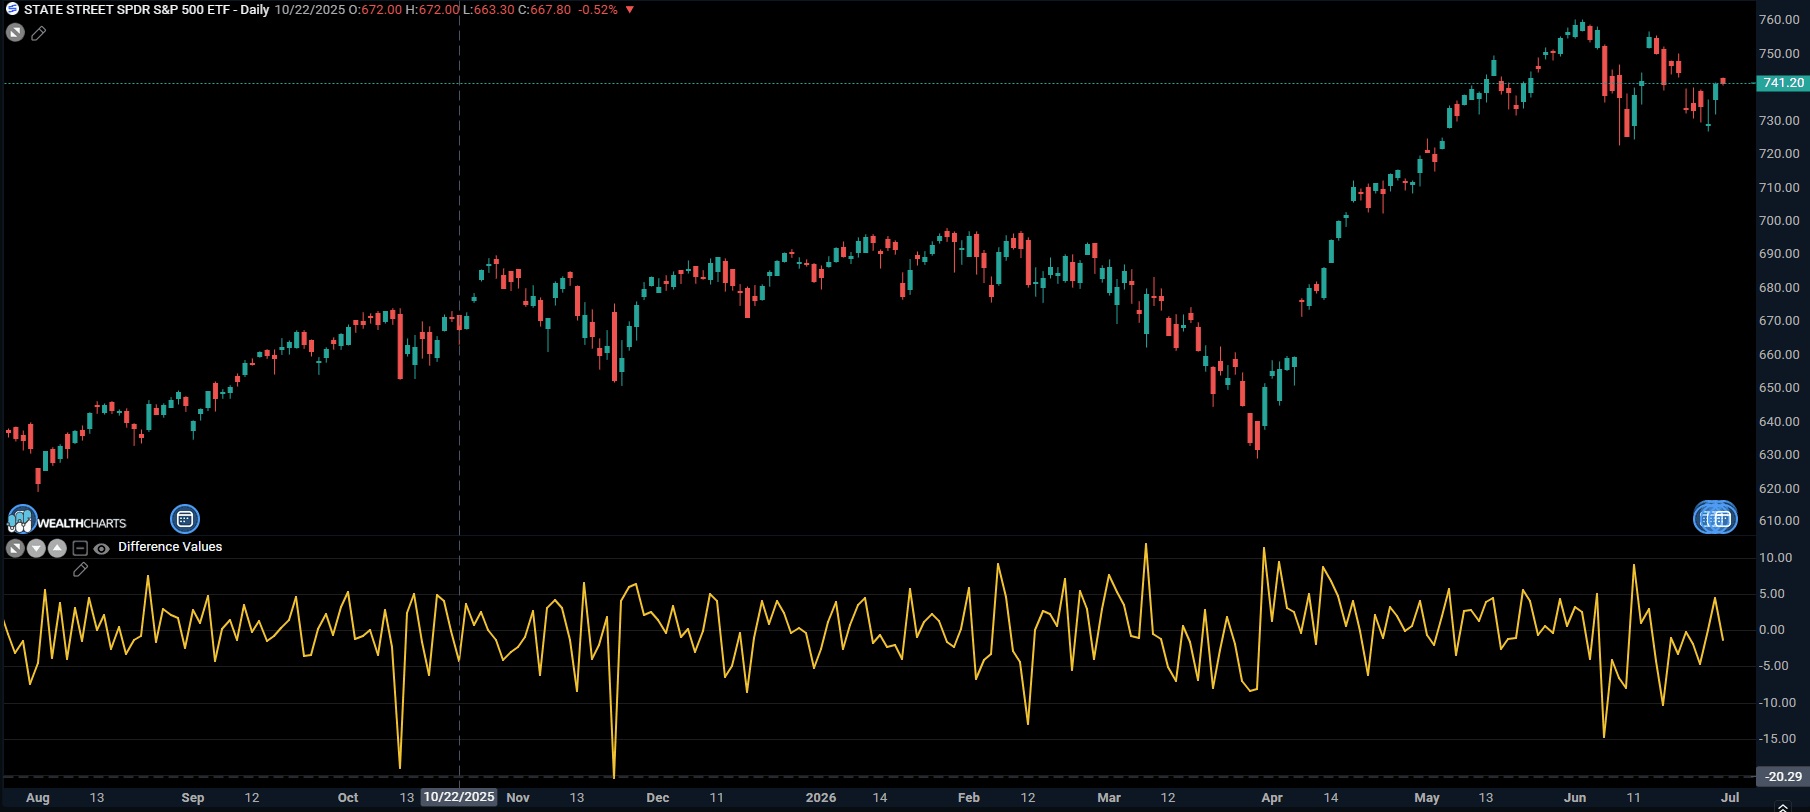Click the 610.00 price axis label
Viewport: 1810px width, 812px height.
(x=1780, y=520)
